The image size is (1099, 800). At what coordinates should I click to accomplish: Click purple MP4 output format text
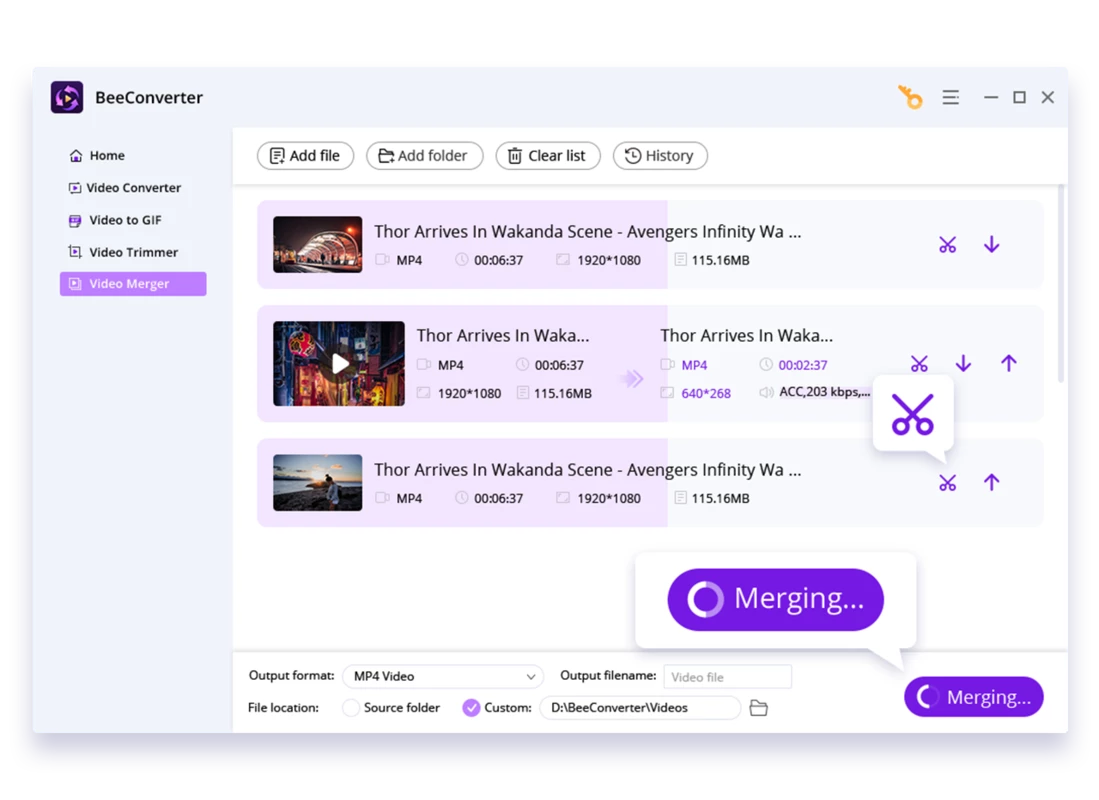click(x=694, y=365)
